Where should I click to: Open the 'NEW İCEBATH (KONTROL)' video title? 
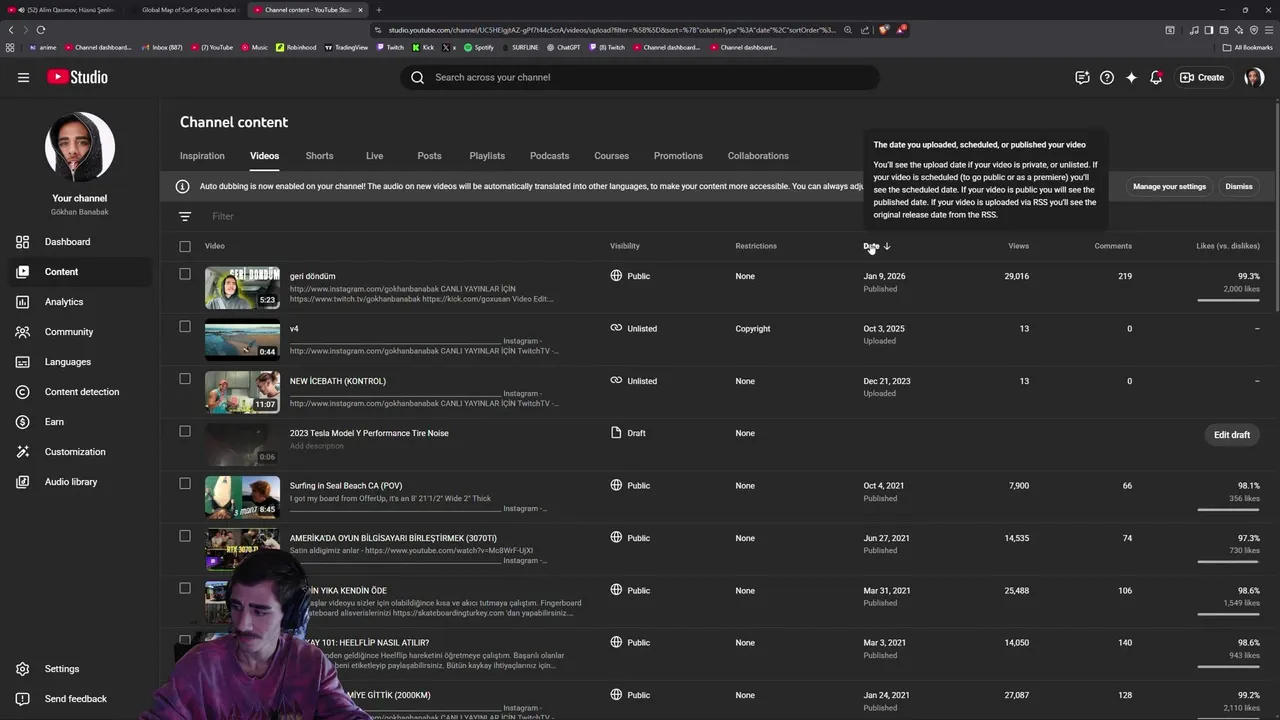[338, 381]
